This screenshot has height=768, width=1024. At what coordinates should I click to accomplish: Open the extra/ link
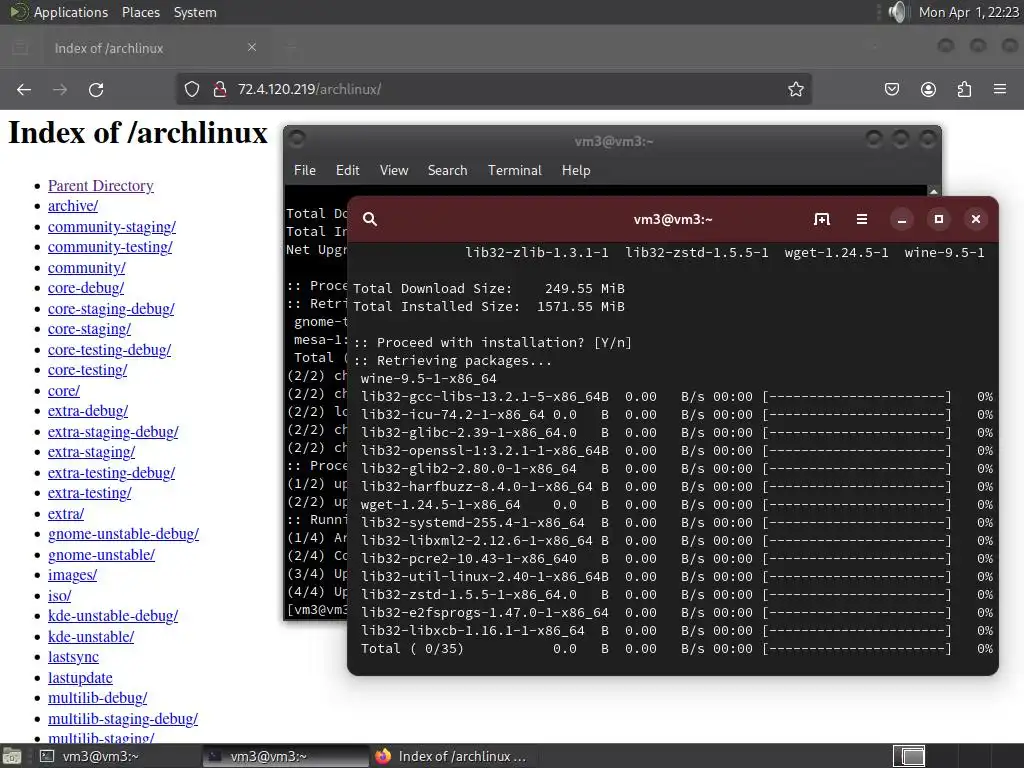coord(65,514)
